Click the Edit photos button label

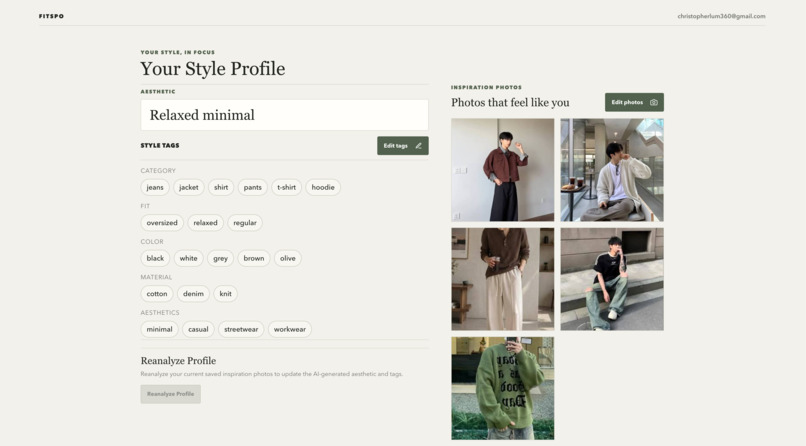pos(627,102)
